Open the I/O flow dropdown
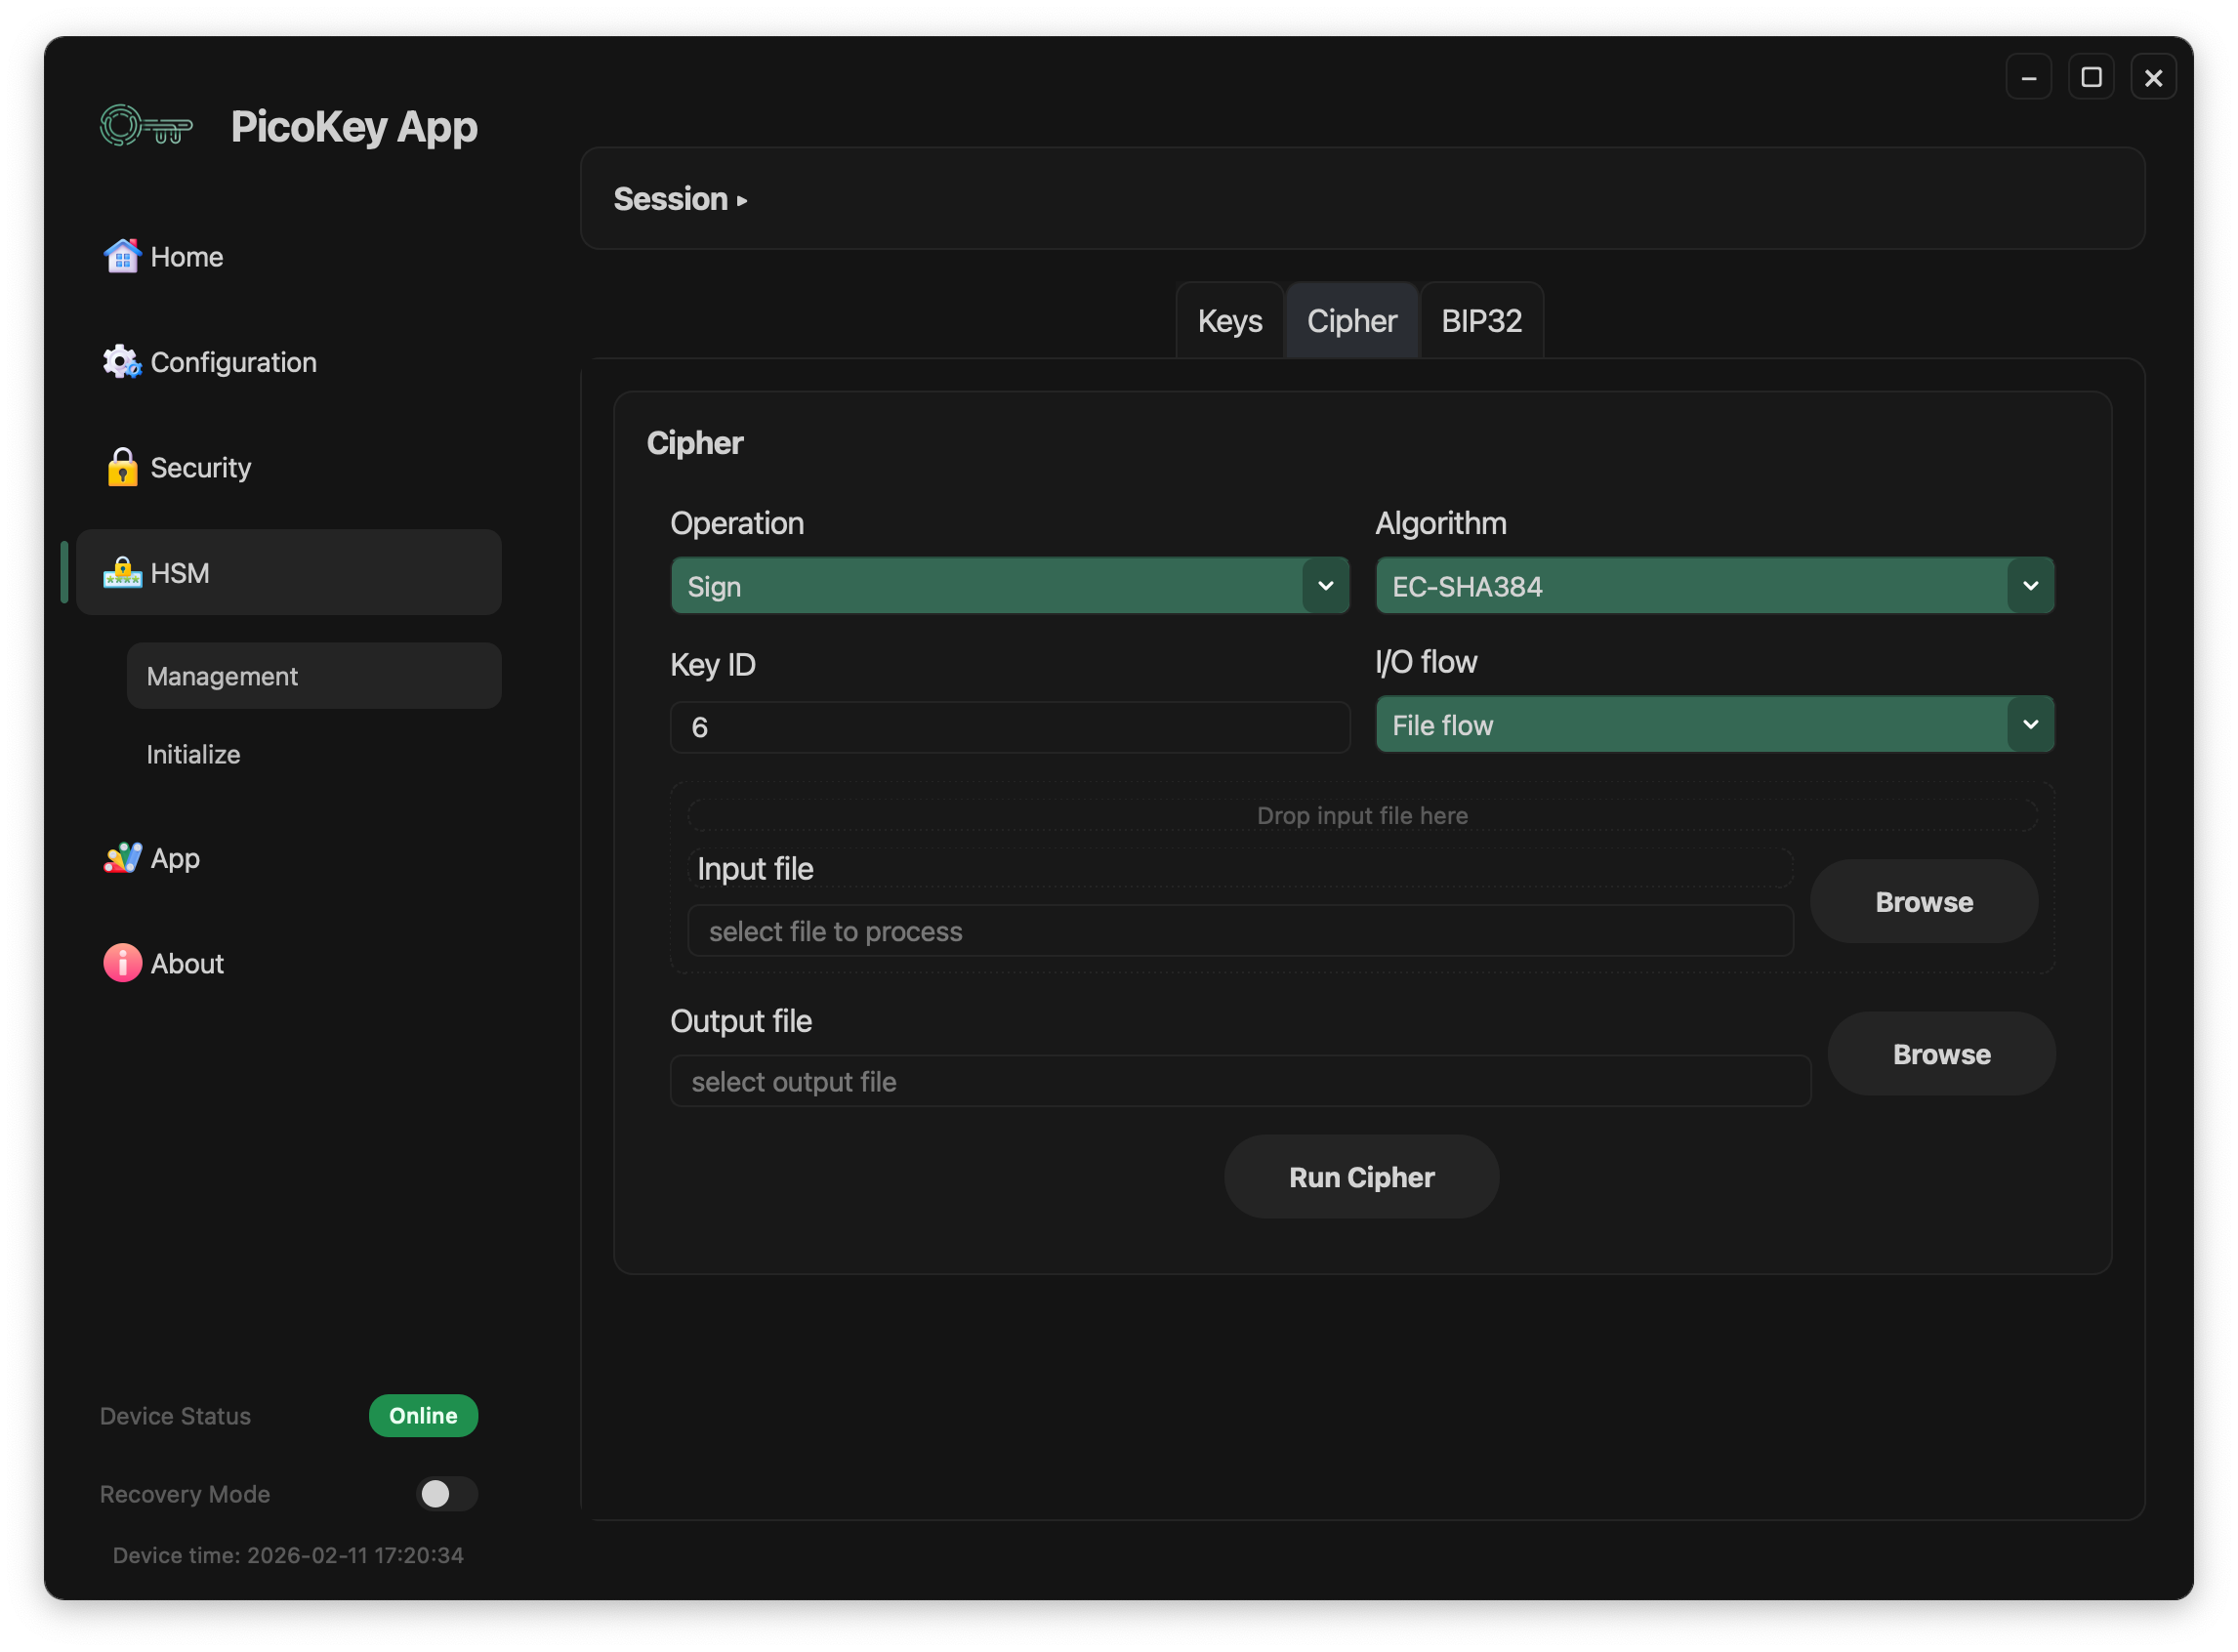Viewport: 2238px width, 1652px height. (x=1714, y=725)
